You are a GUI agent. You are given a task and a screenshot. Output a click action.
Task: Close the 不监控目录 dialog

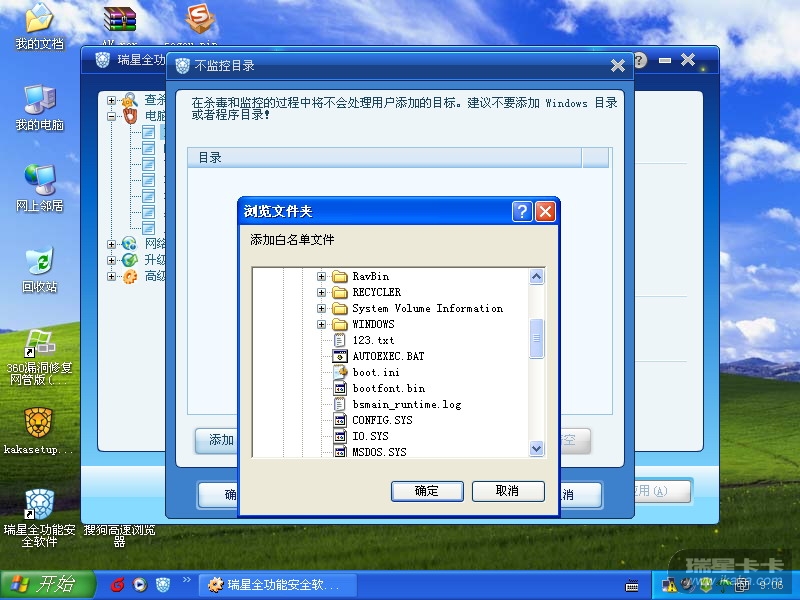(618, 65)
